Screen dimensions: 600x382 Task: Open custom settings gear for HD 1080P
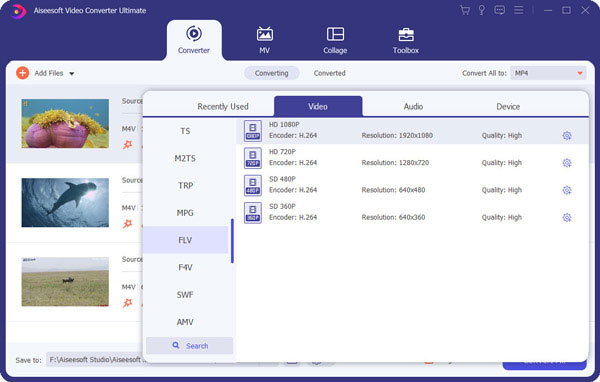[x=567, y=135]
